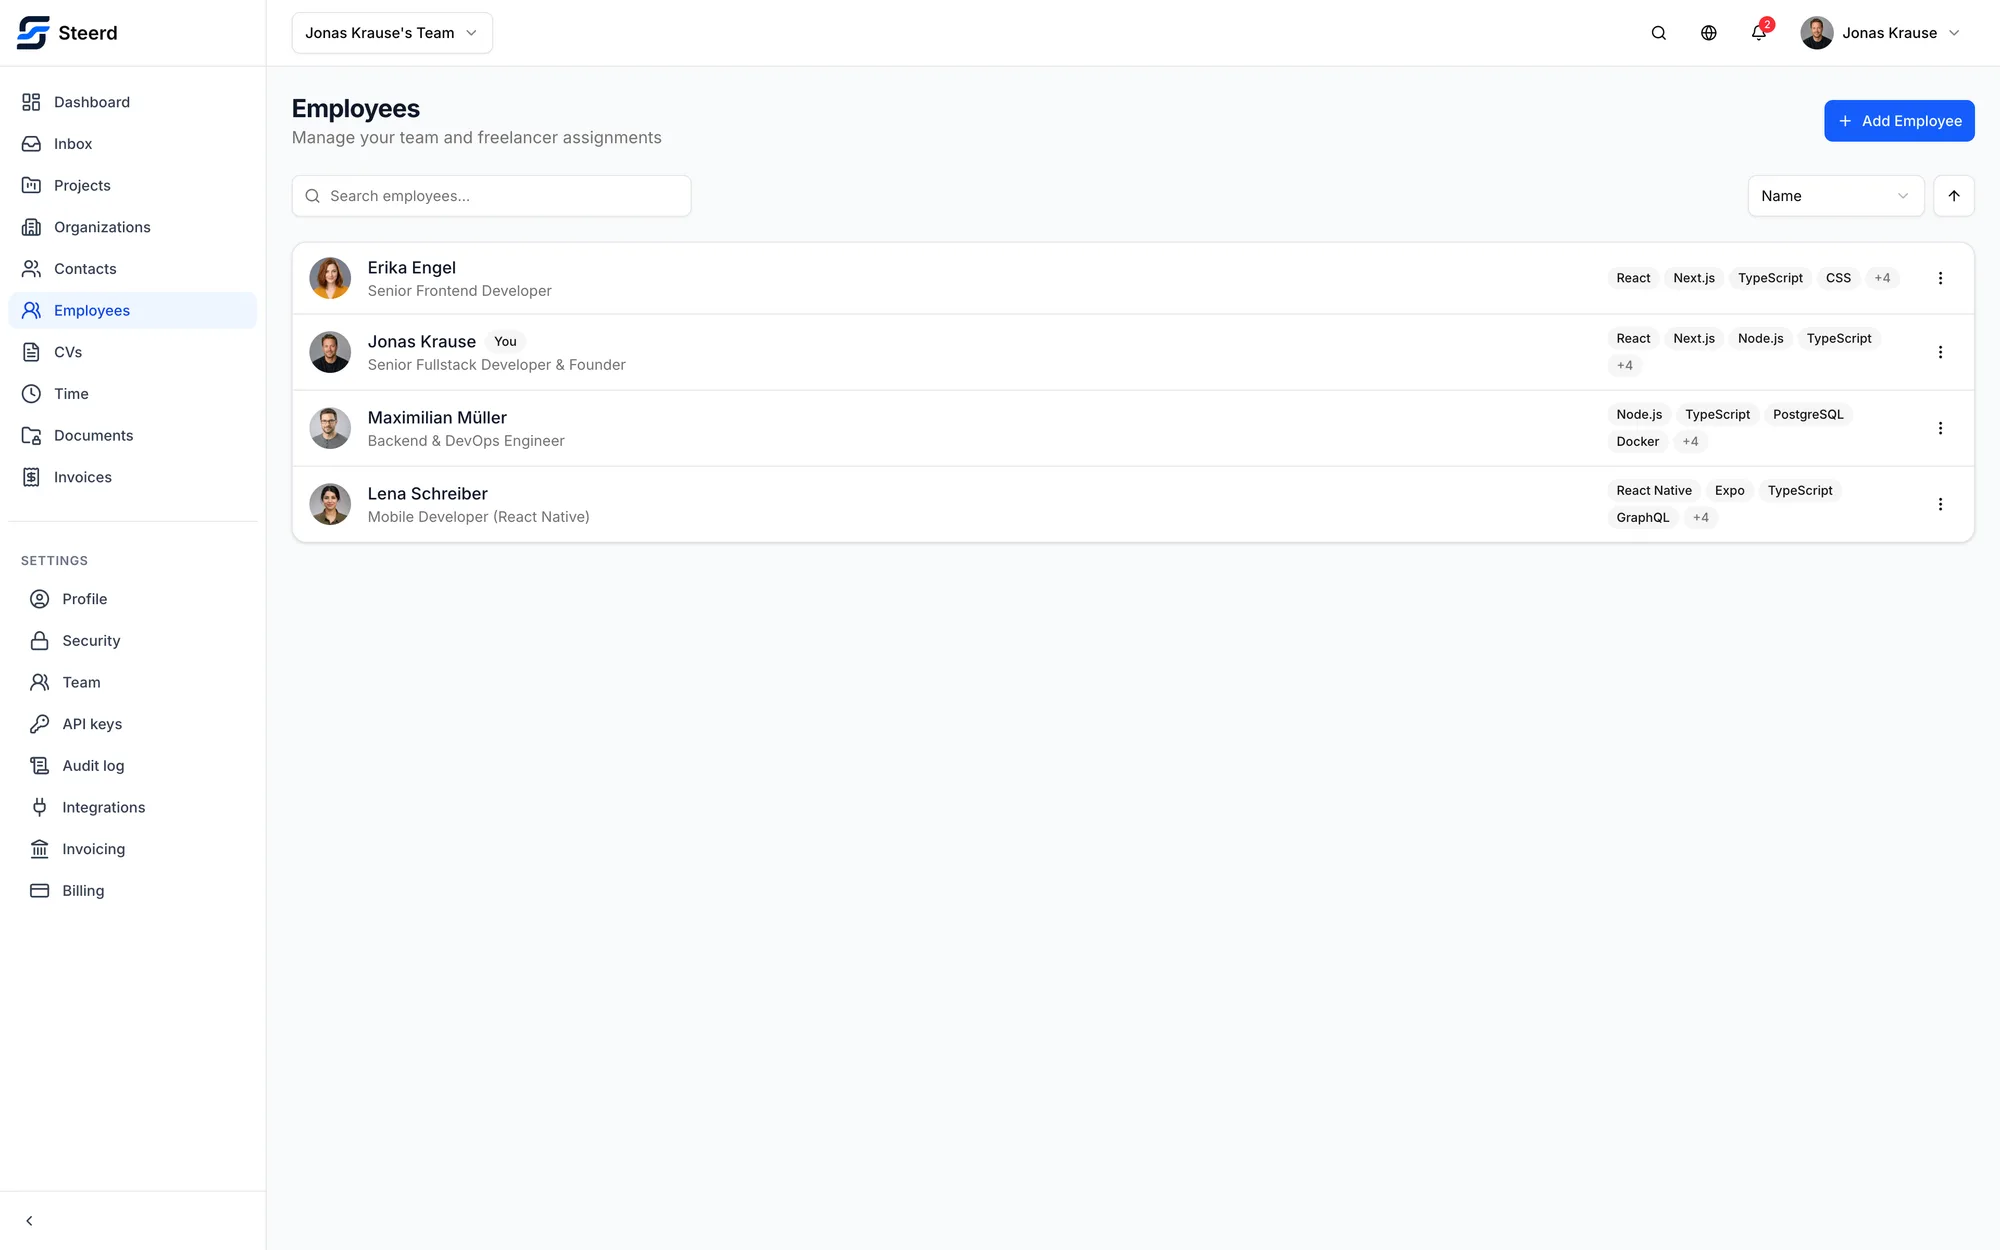Open the Jonas Krause account menu
The image size is (2000, 1250).
point(1880,33)
